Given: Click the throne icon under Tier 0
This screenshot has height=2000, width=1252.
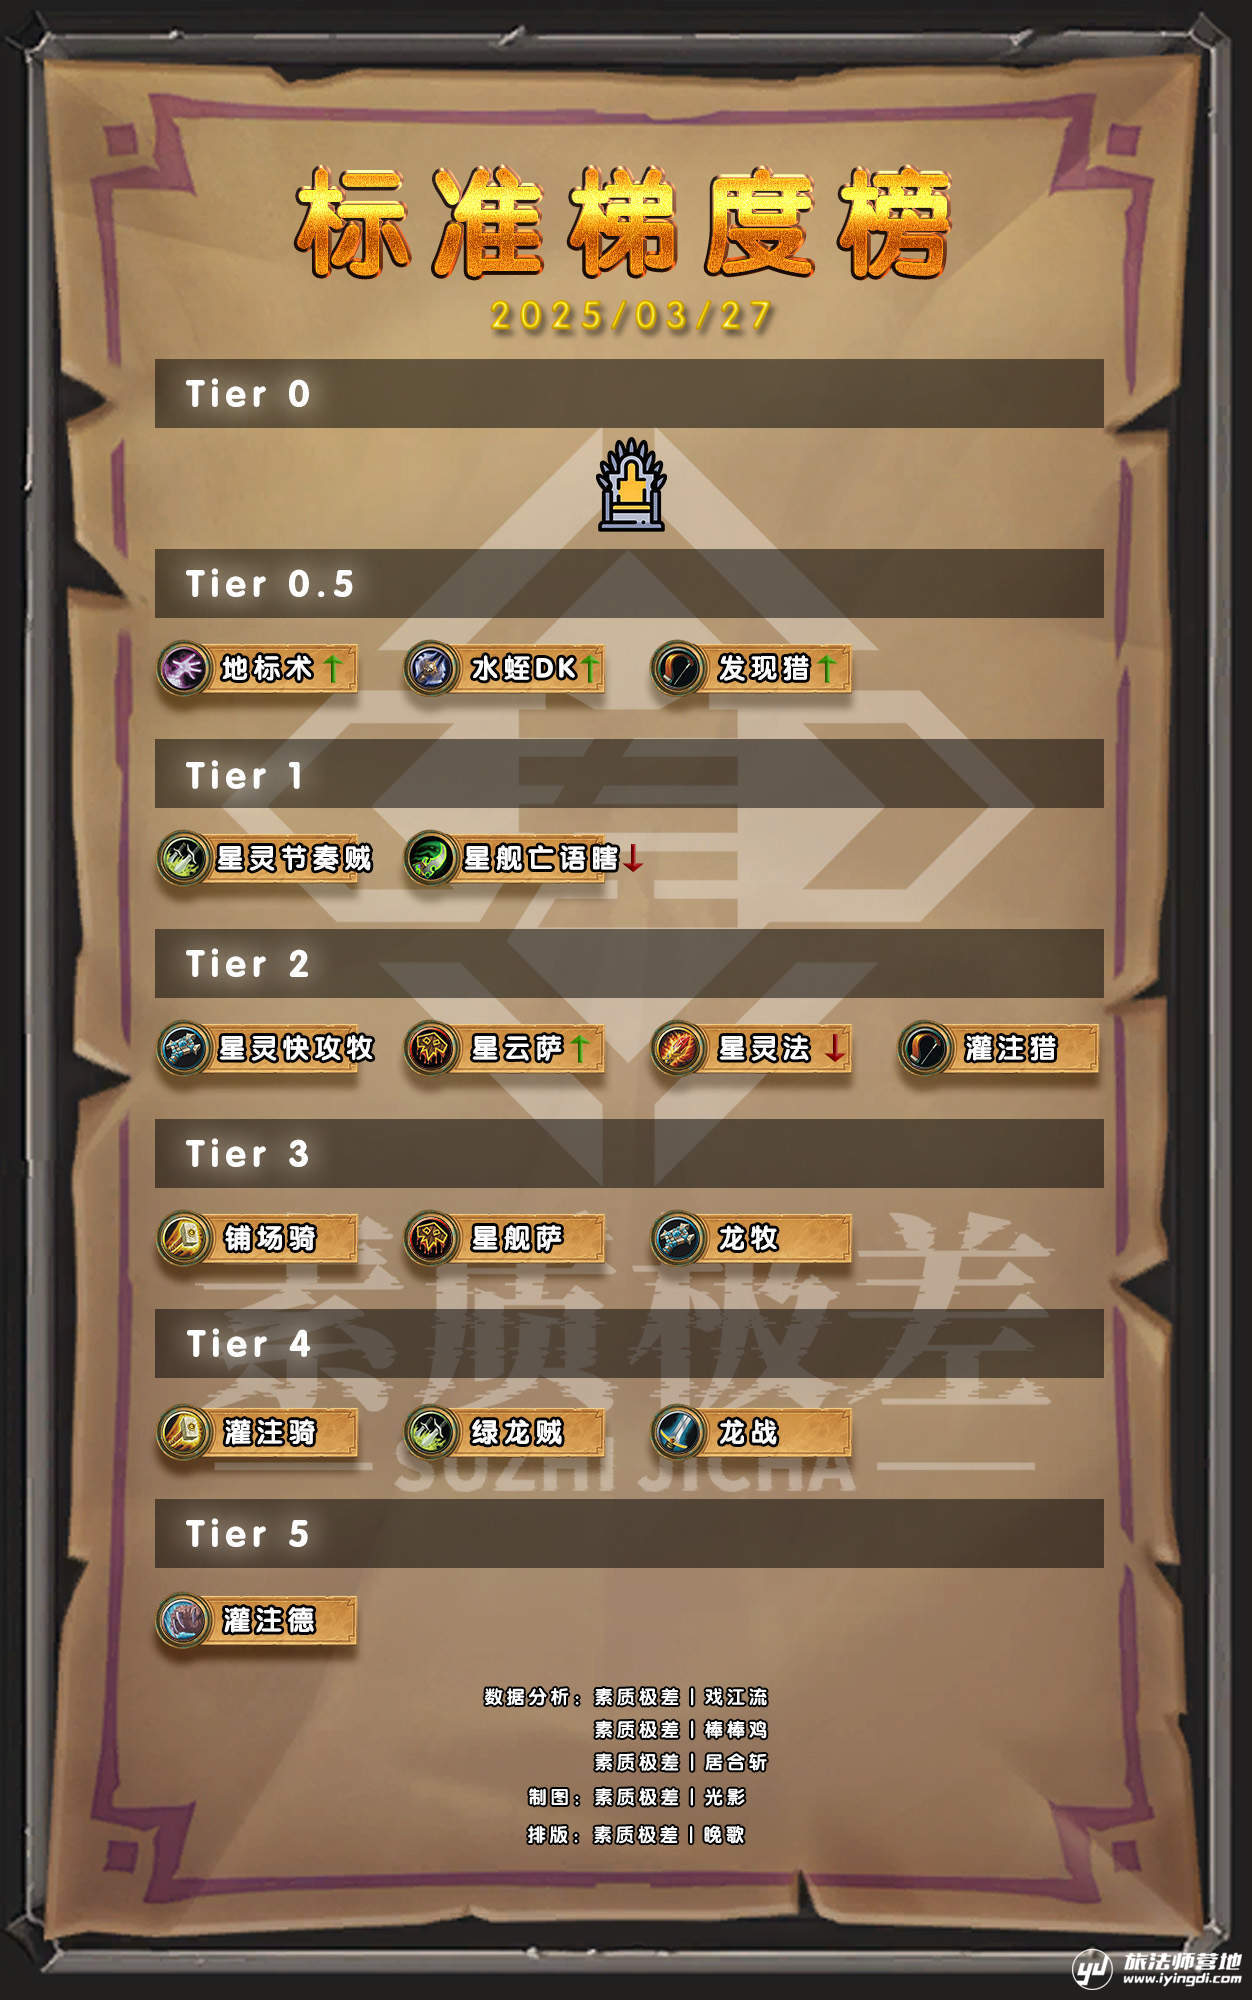Looking at the screenshot, I should click(x=631, y=485).
